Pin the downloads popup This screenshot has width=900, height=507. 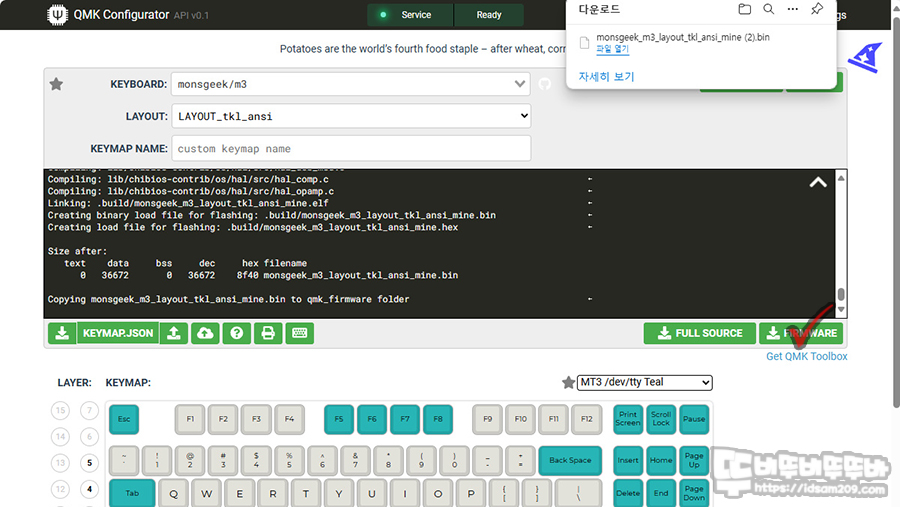[x=817, y=9]
